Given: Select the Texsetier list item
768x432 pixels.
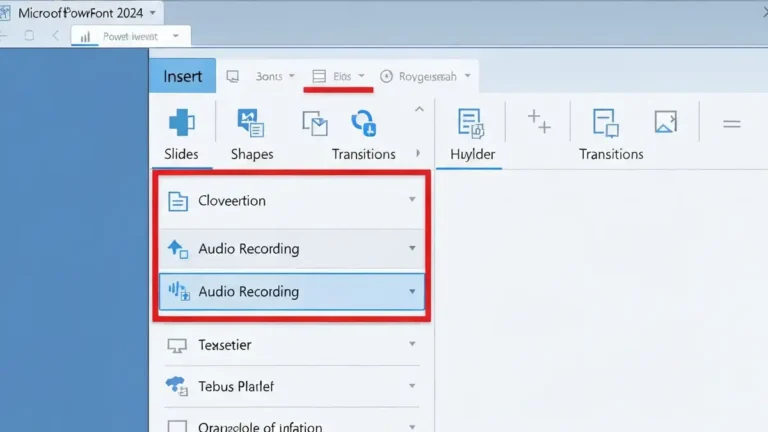Looking at the screenshot, I should click(x=291, y=345).
